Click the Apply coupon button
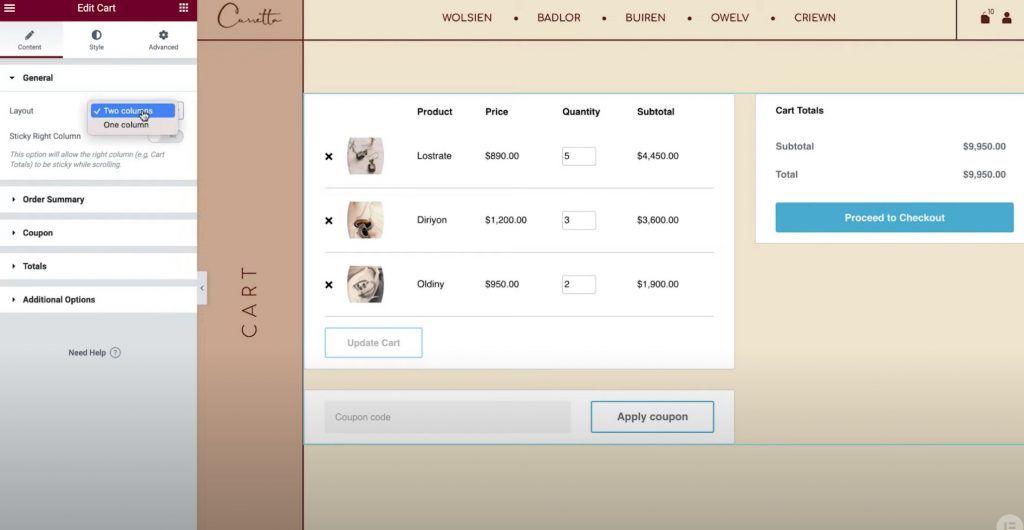Viewport: 1024px width, 530px height. pos(652,416)
